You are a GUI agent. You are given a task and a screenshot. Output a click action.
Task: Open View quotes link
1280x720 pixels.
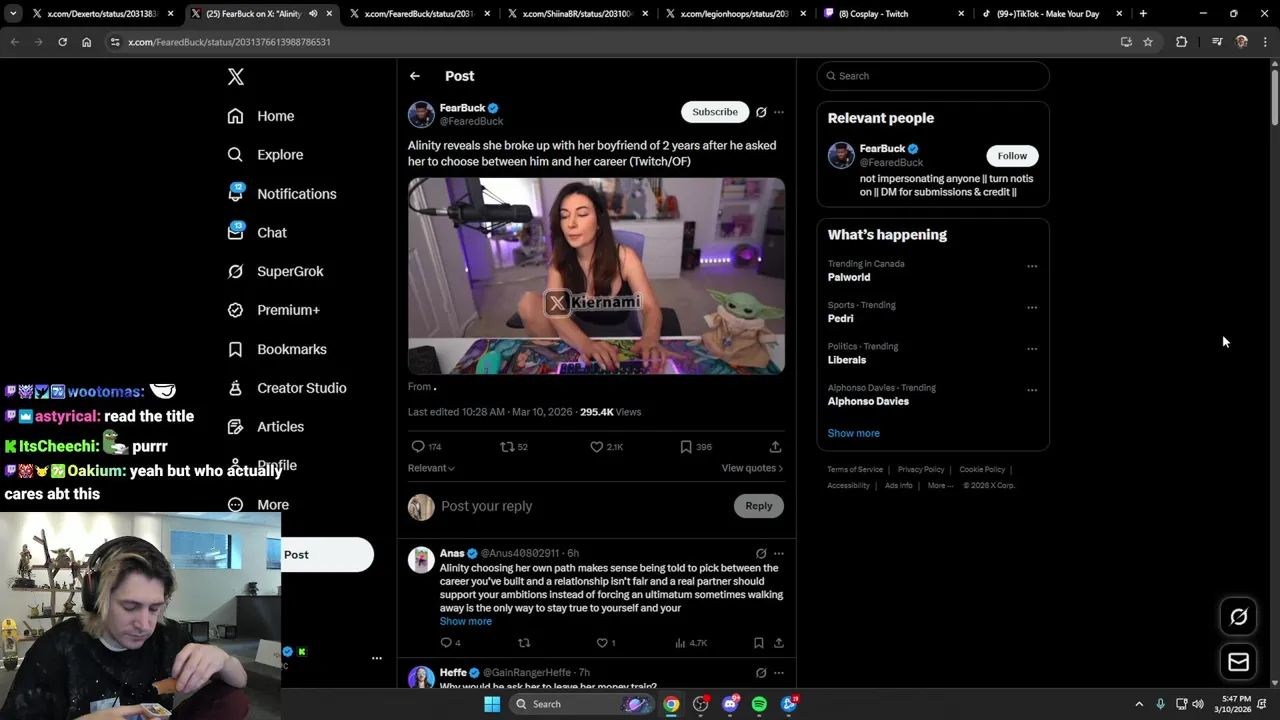click(752, 468)
